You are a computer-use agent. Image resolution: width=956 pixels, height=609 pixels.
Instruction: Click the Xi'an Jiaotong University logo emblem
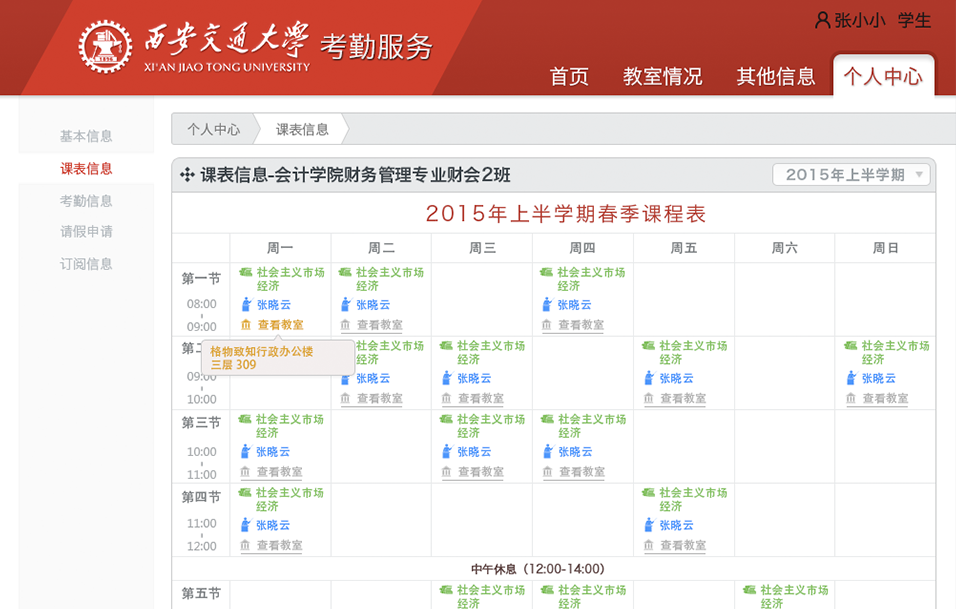tap(106, 47)
